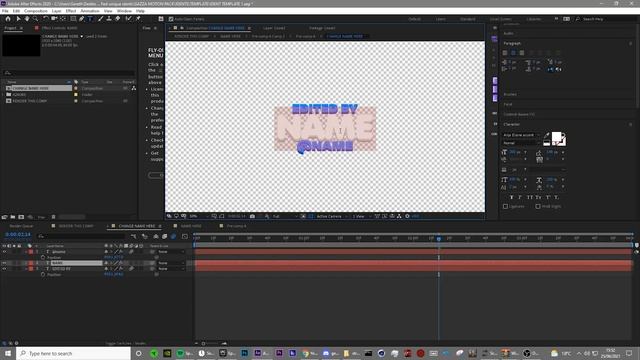Enable the Ligatures checkbox
Screen dimensions: 640x360
(x=505, y=207)
